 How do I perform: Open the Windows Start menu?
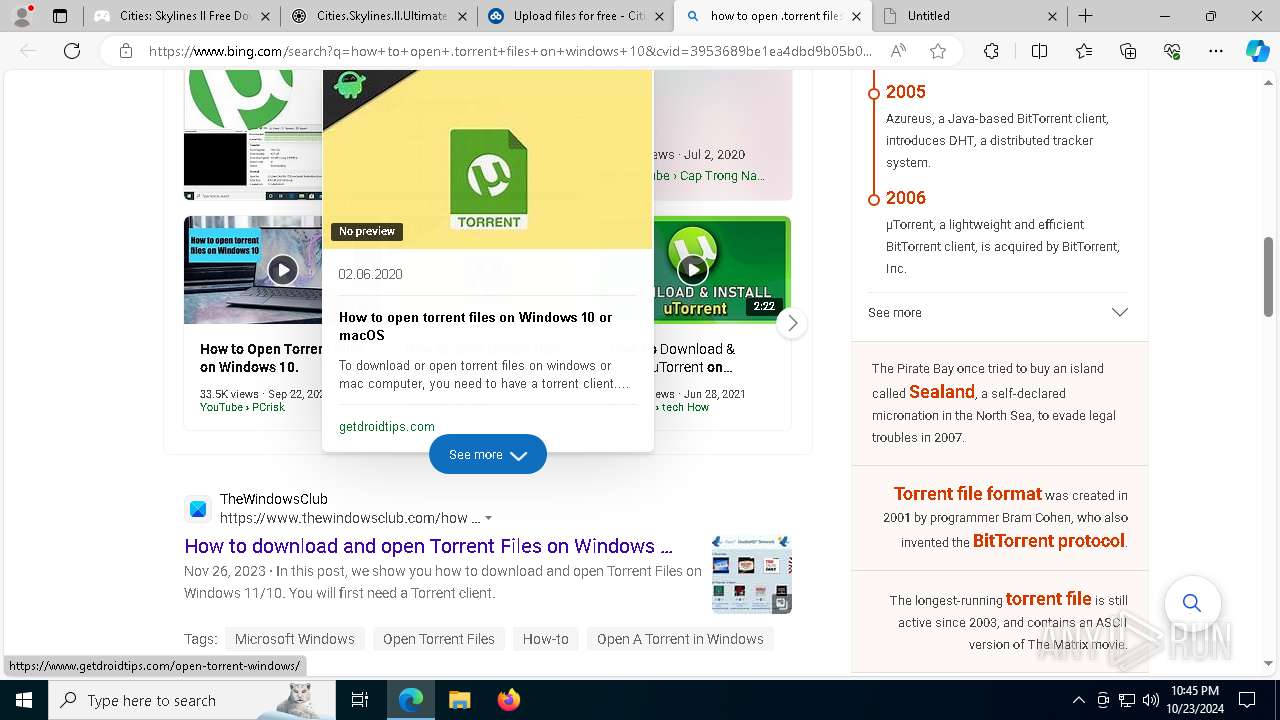[23, 700]
